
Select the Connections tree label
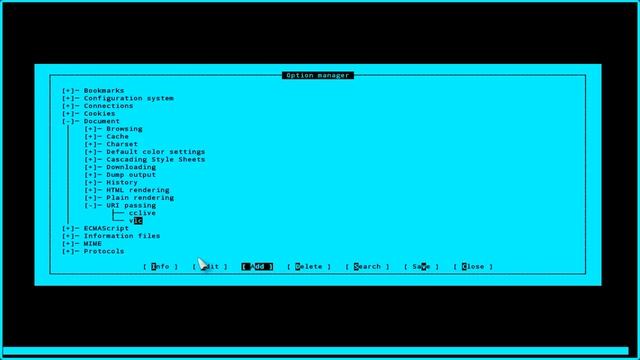[109, 106]
